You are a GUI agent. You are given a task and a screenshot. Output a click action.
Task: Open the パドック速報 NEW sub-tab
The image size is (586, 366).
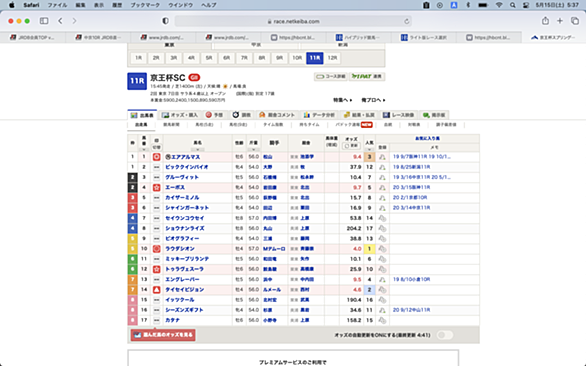tap(354, 124)
